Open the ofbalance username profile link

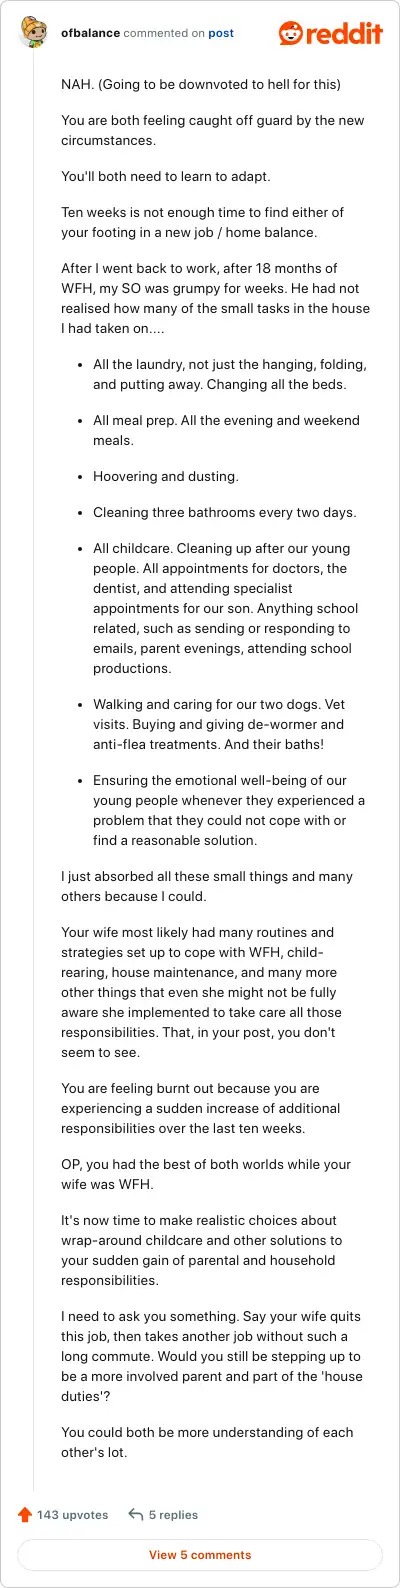(x=90, y=33)
